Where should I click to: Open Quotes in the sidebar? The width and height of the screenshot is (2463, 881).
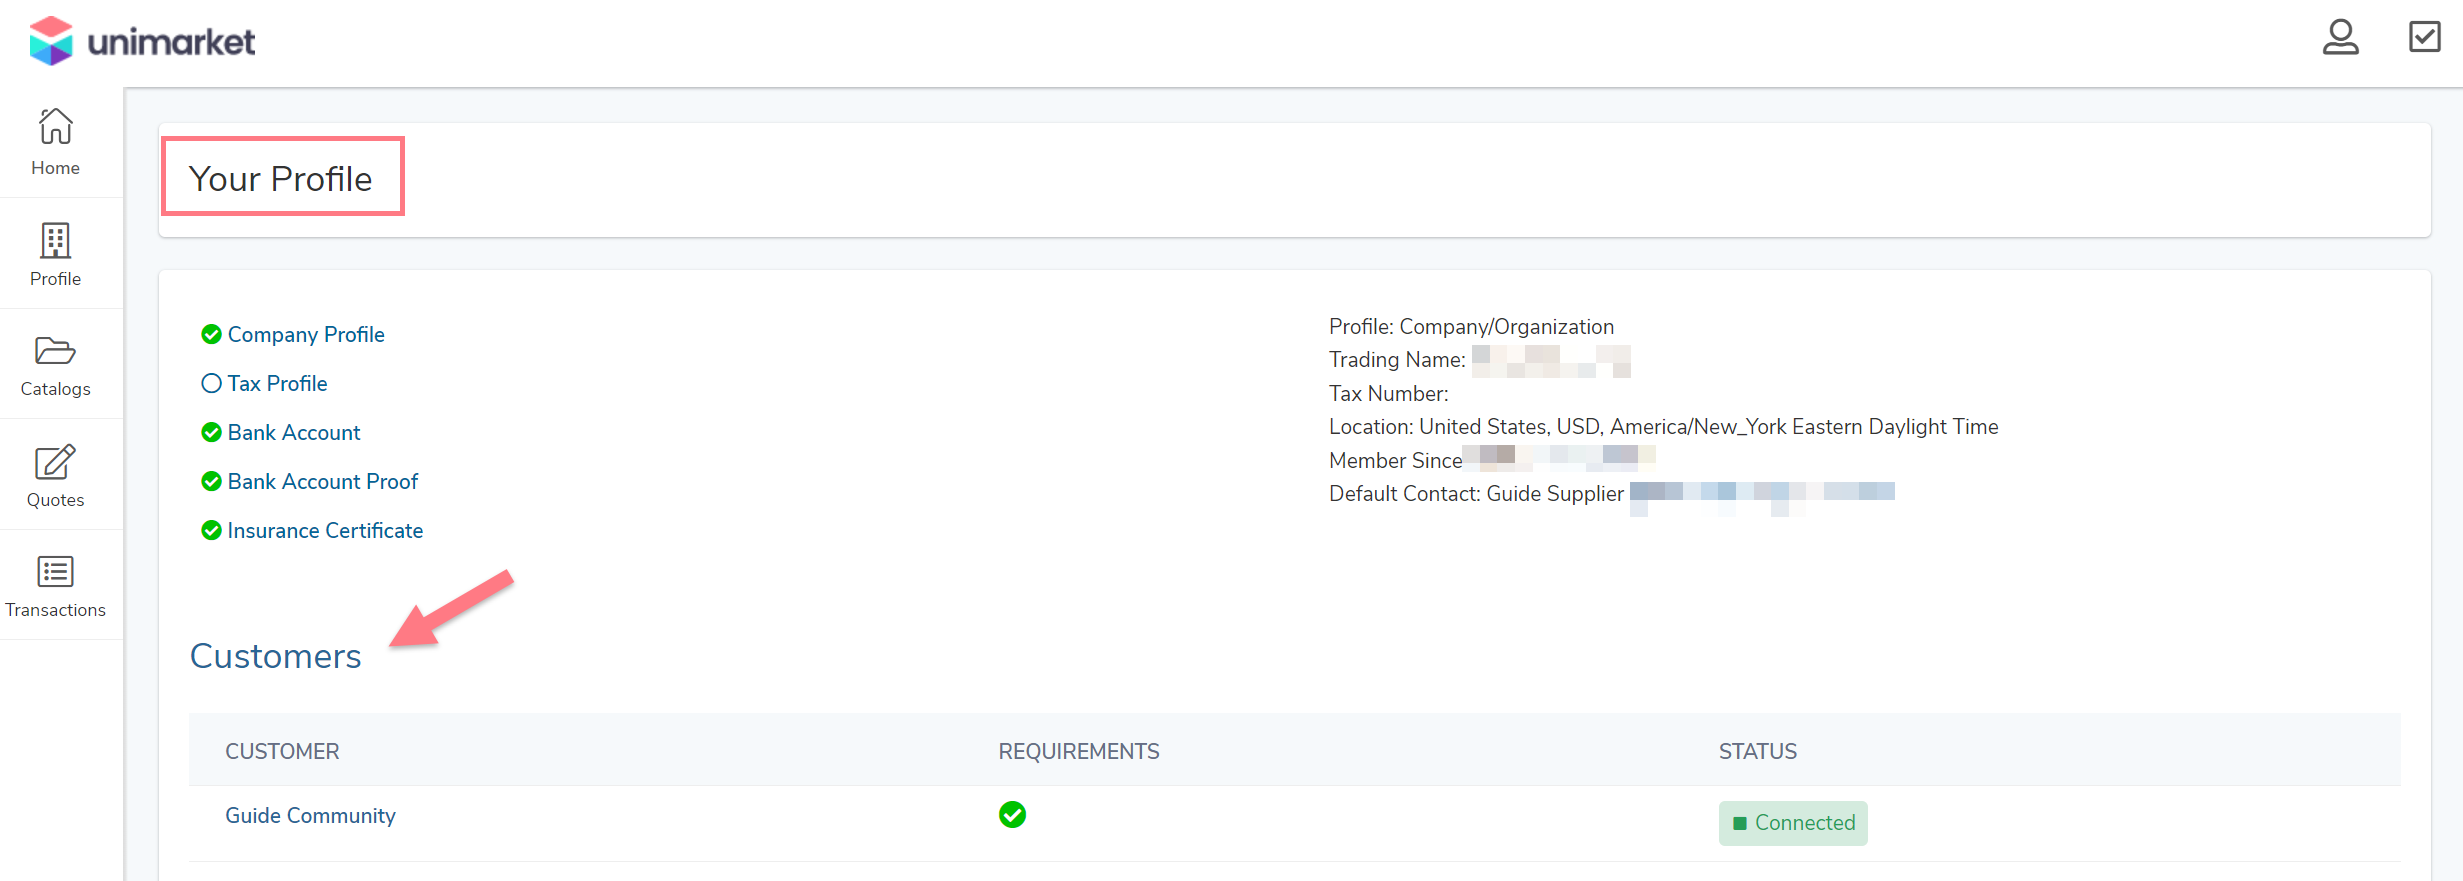(x=55, y=476)
